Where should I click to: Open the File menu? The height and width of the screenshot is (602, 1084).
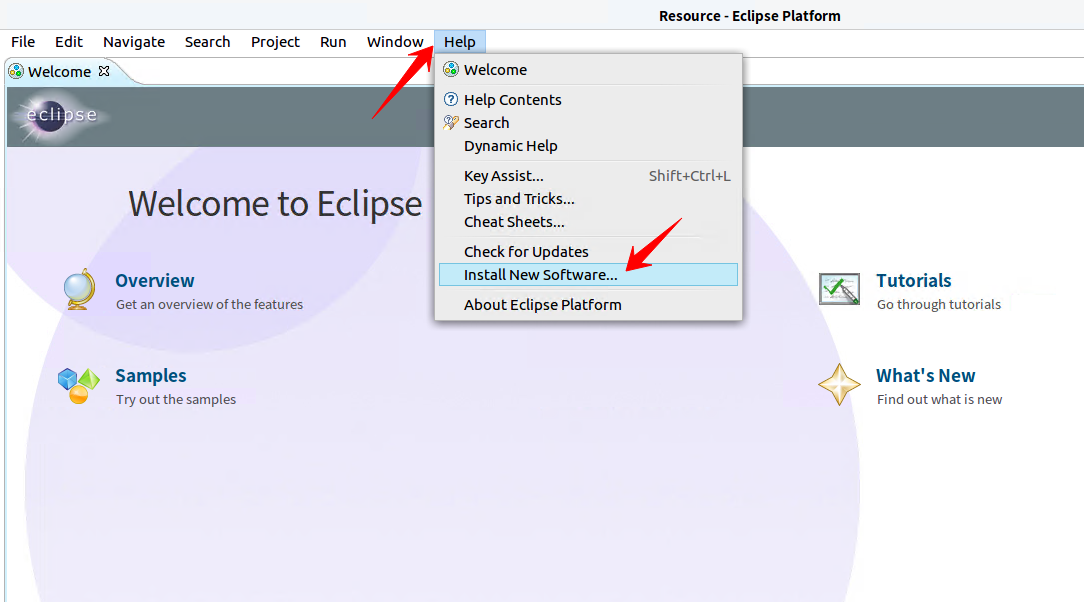pyautogui.click(x=23, y=41)
